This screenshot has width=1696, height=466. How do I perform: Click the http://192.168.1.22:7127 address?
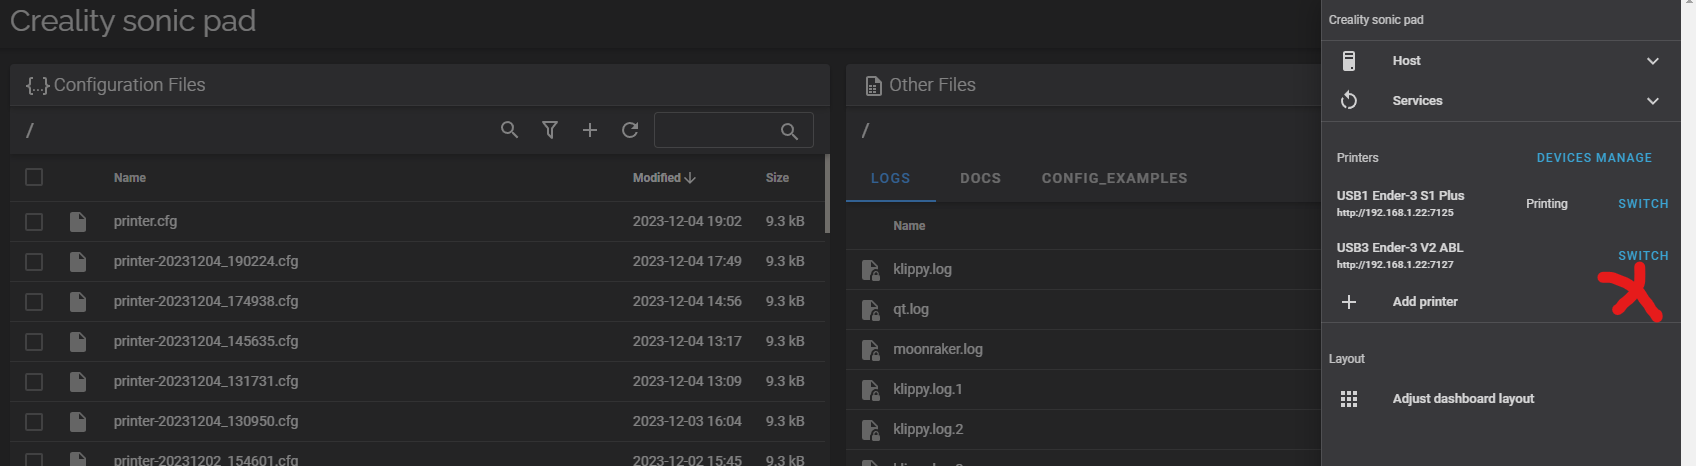tap(1395, 265)
